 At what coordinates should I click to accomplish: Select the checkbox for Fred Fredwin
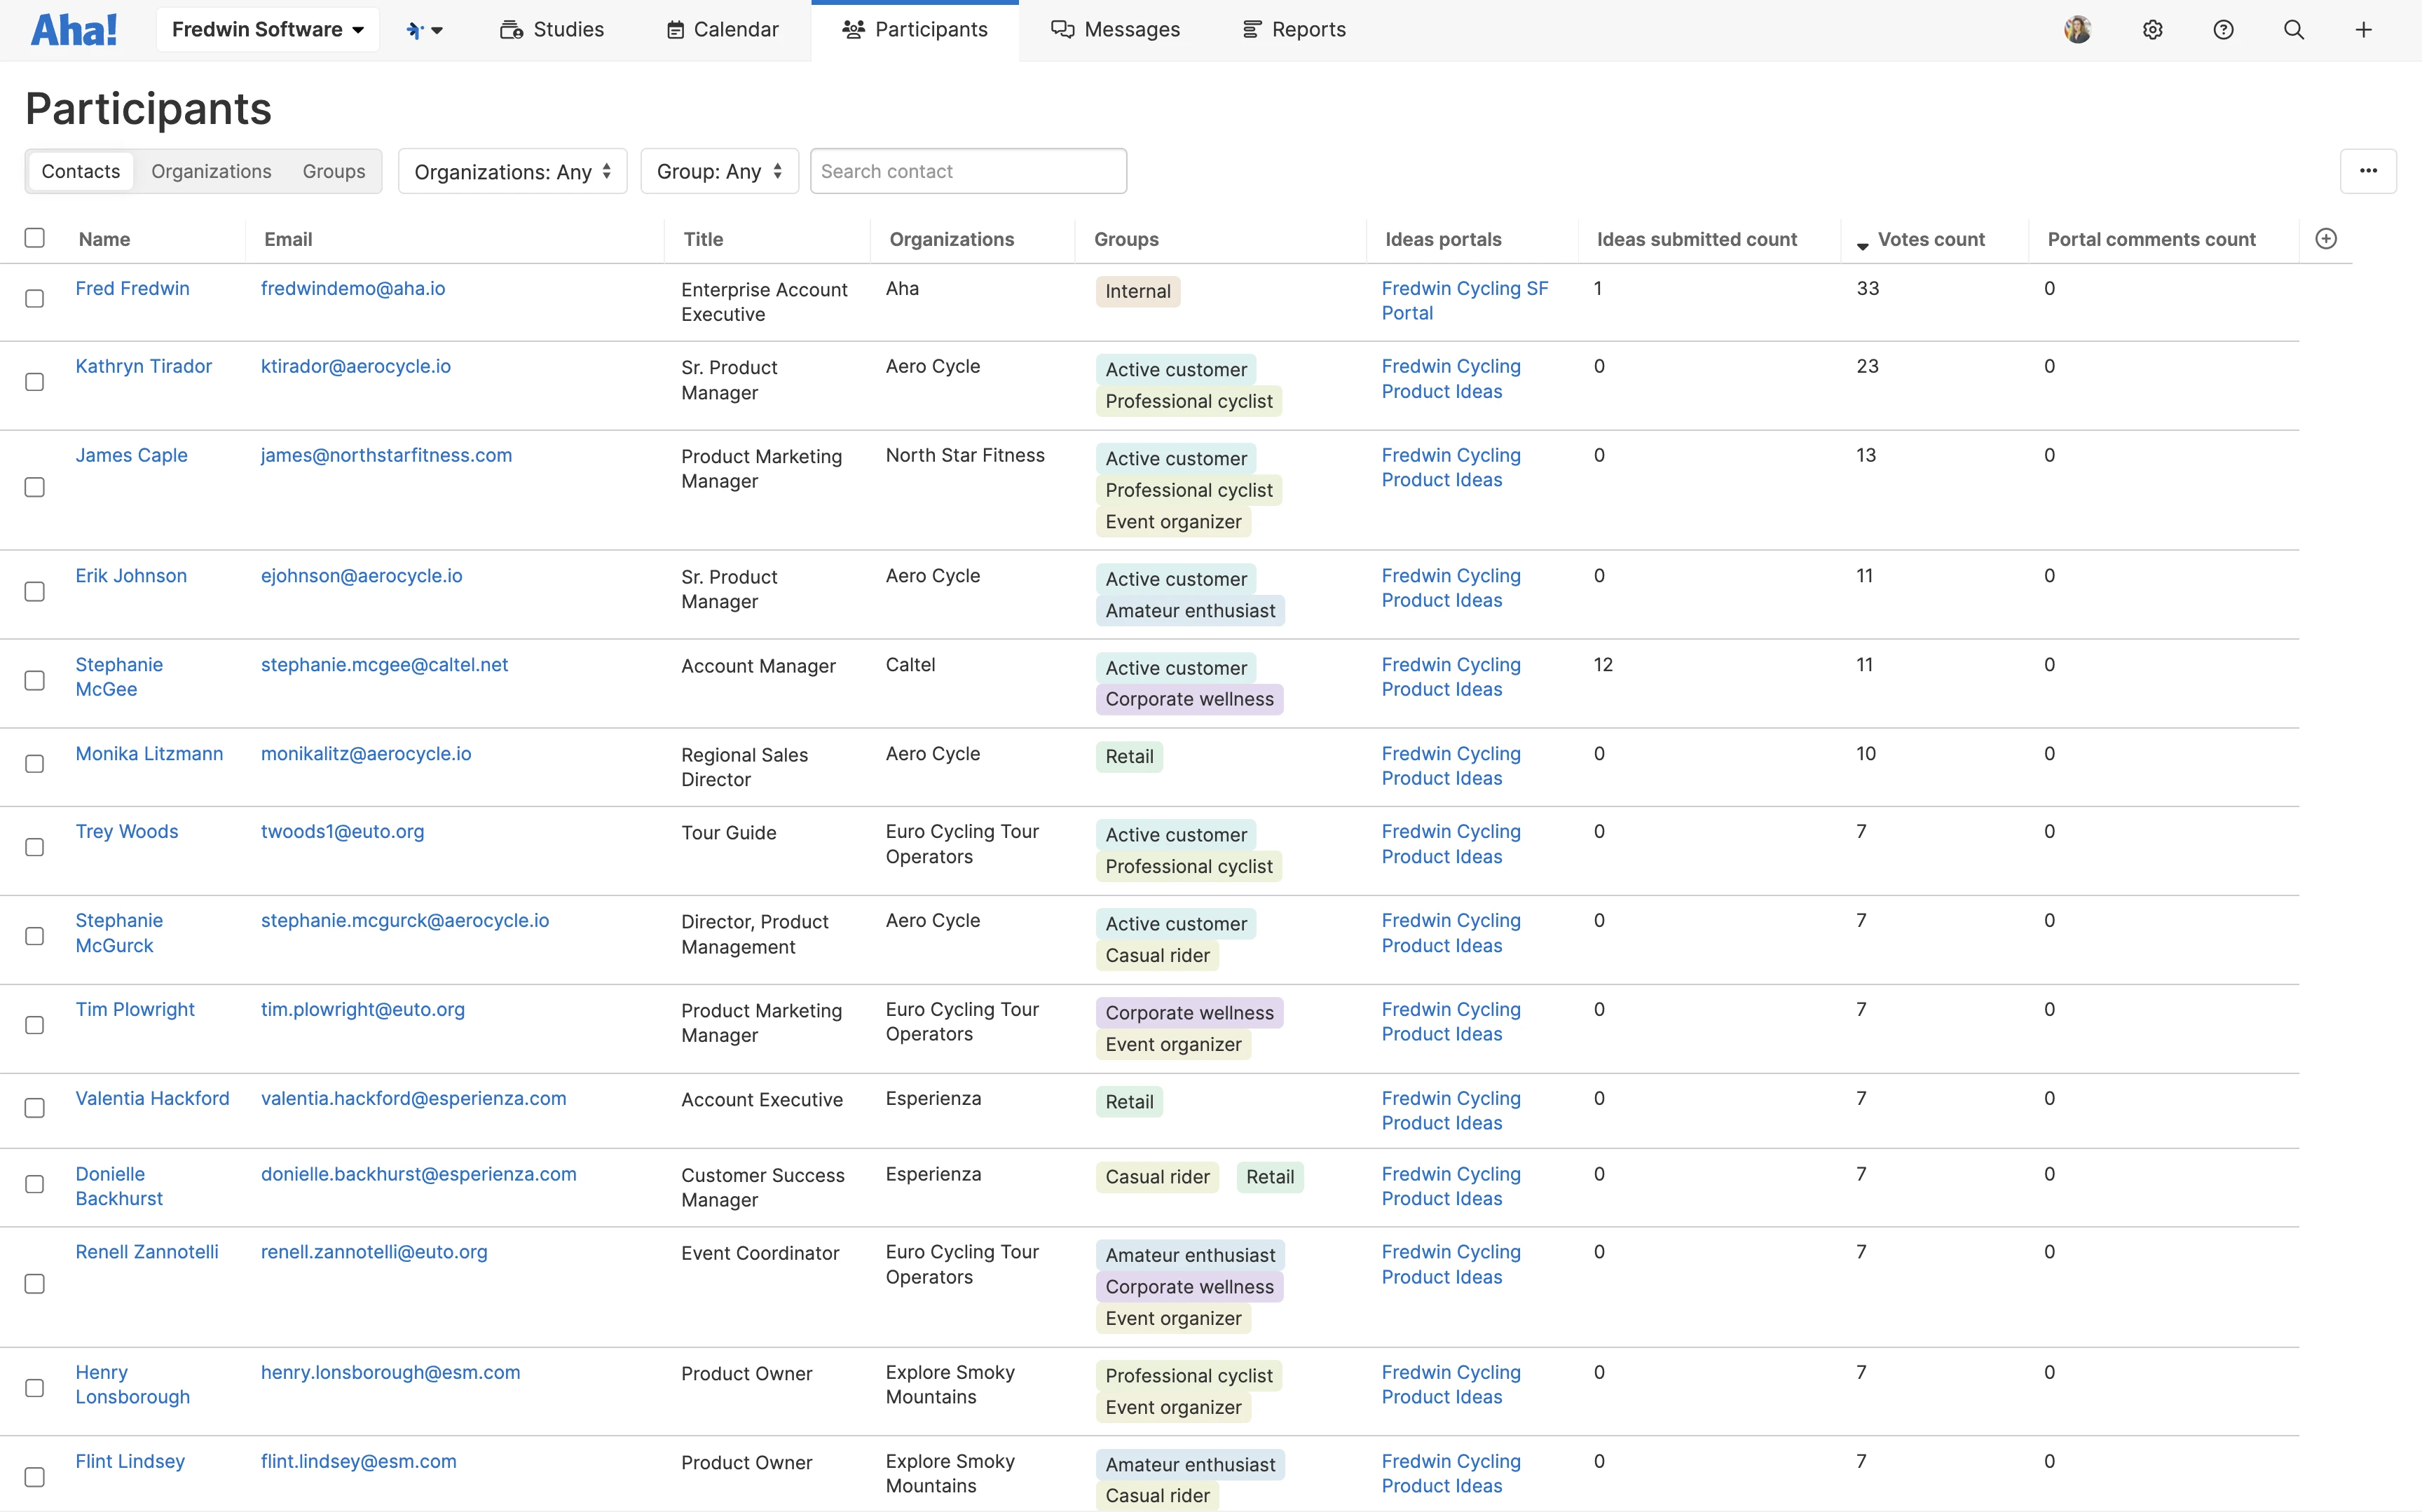[35, 298]
